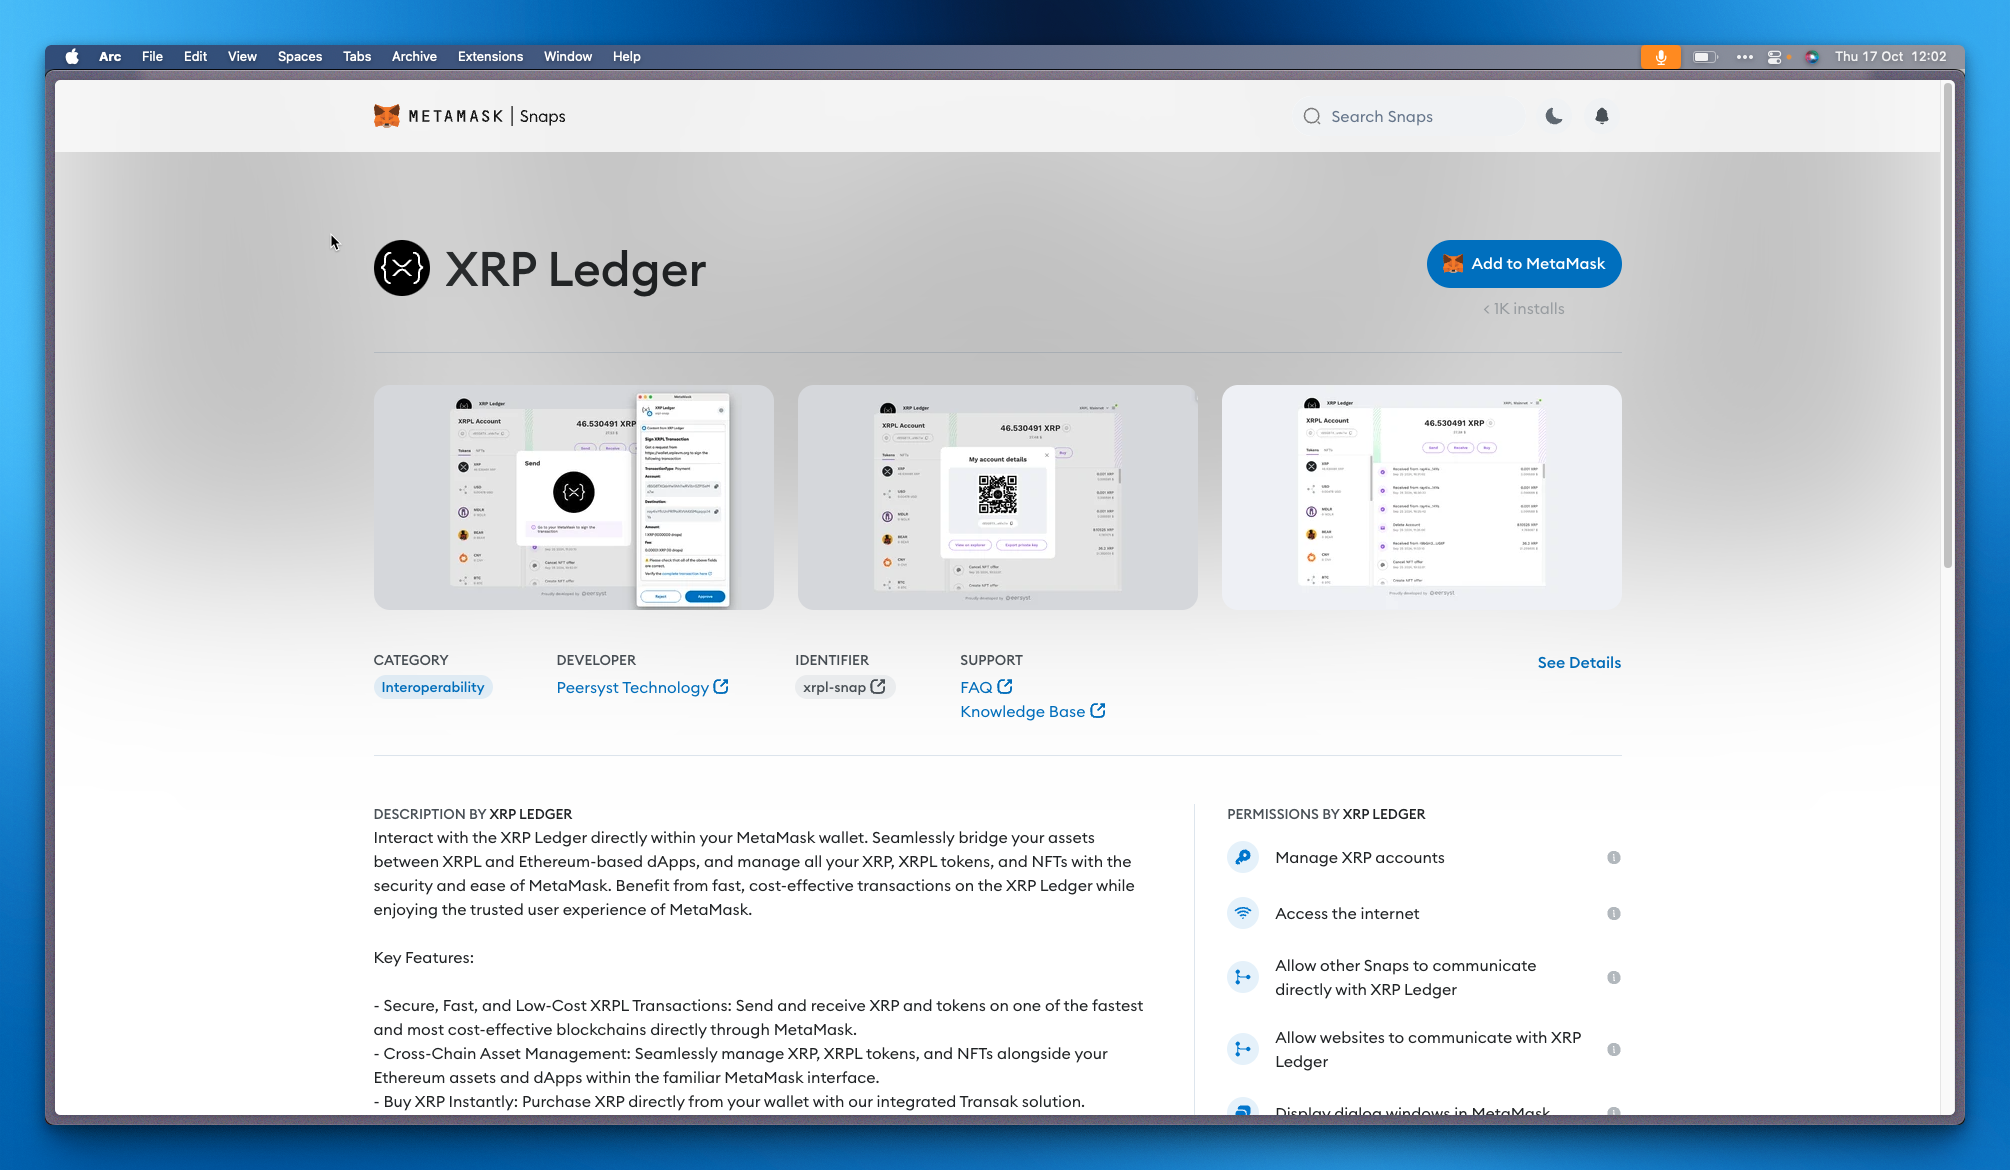The height and width of the screenshot is (1170, 2010).
Task: Show info for Manage XRP accounts permission
Action: [1613, 857]
